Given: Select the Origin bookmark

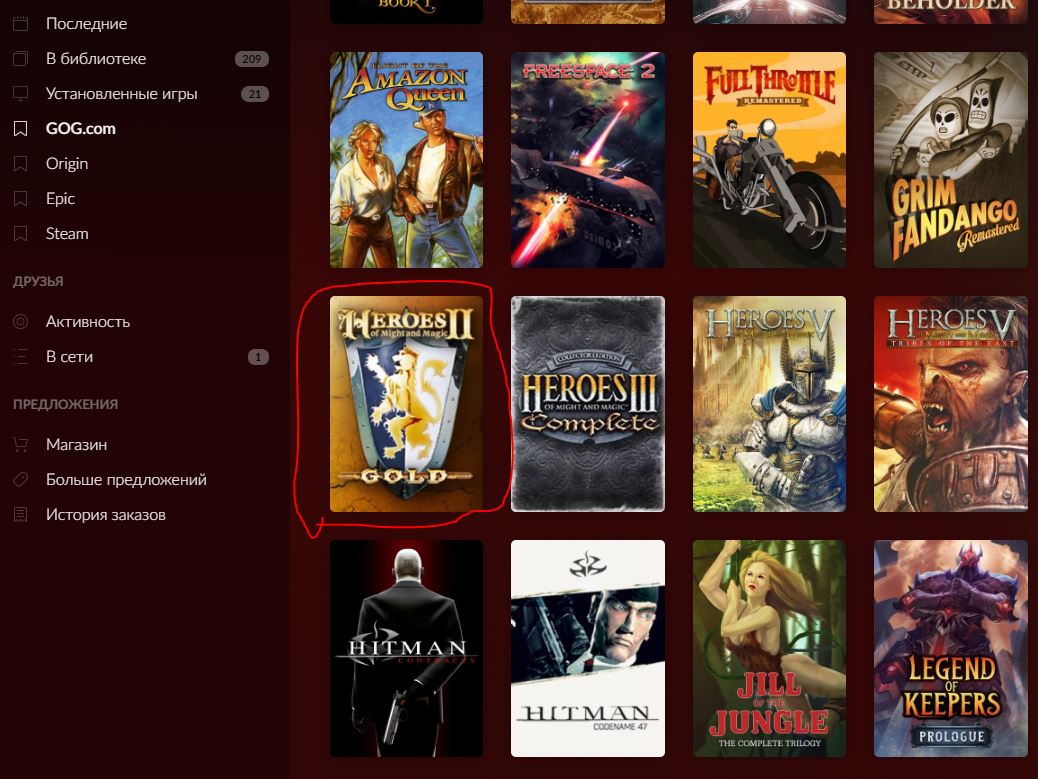Looking at the screenshot, I should tap(67, 163).
